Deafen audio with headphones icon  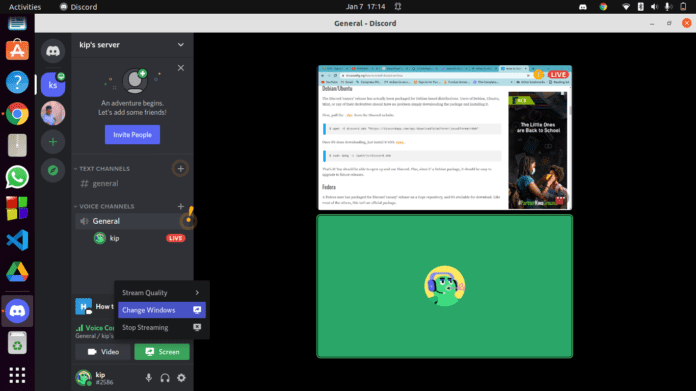coord(165,378)
